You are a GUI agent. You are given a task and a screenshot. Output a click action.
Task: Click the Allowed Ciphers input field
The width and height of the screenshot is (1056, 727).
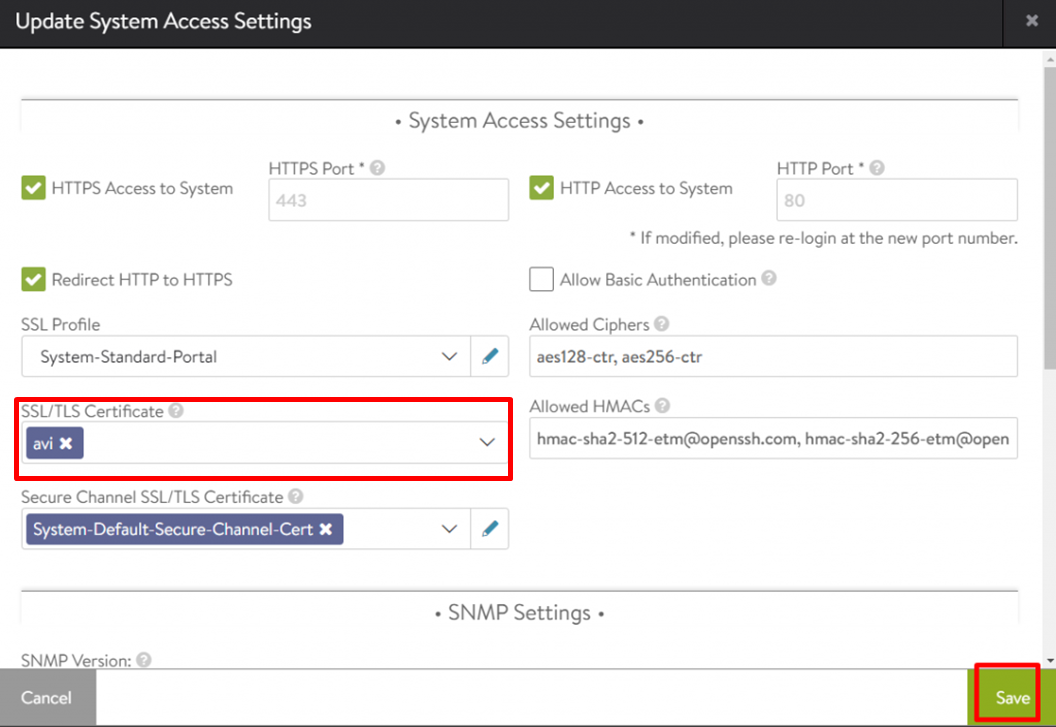(x=773, y=356)
